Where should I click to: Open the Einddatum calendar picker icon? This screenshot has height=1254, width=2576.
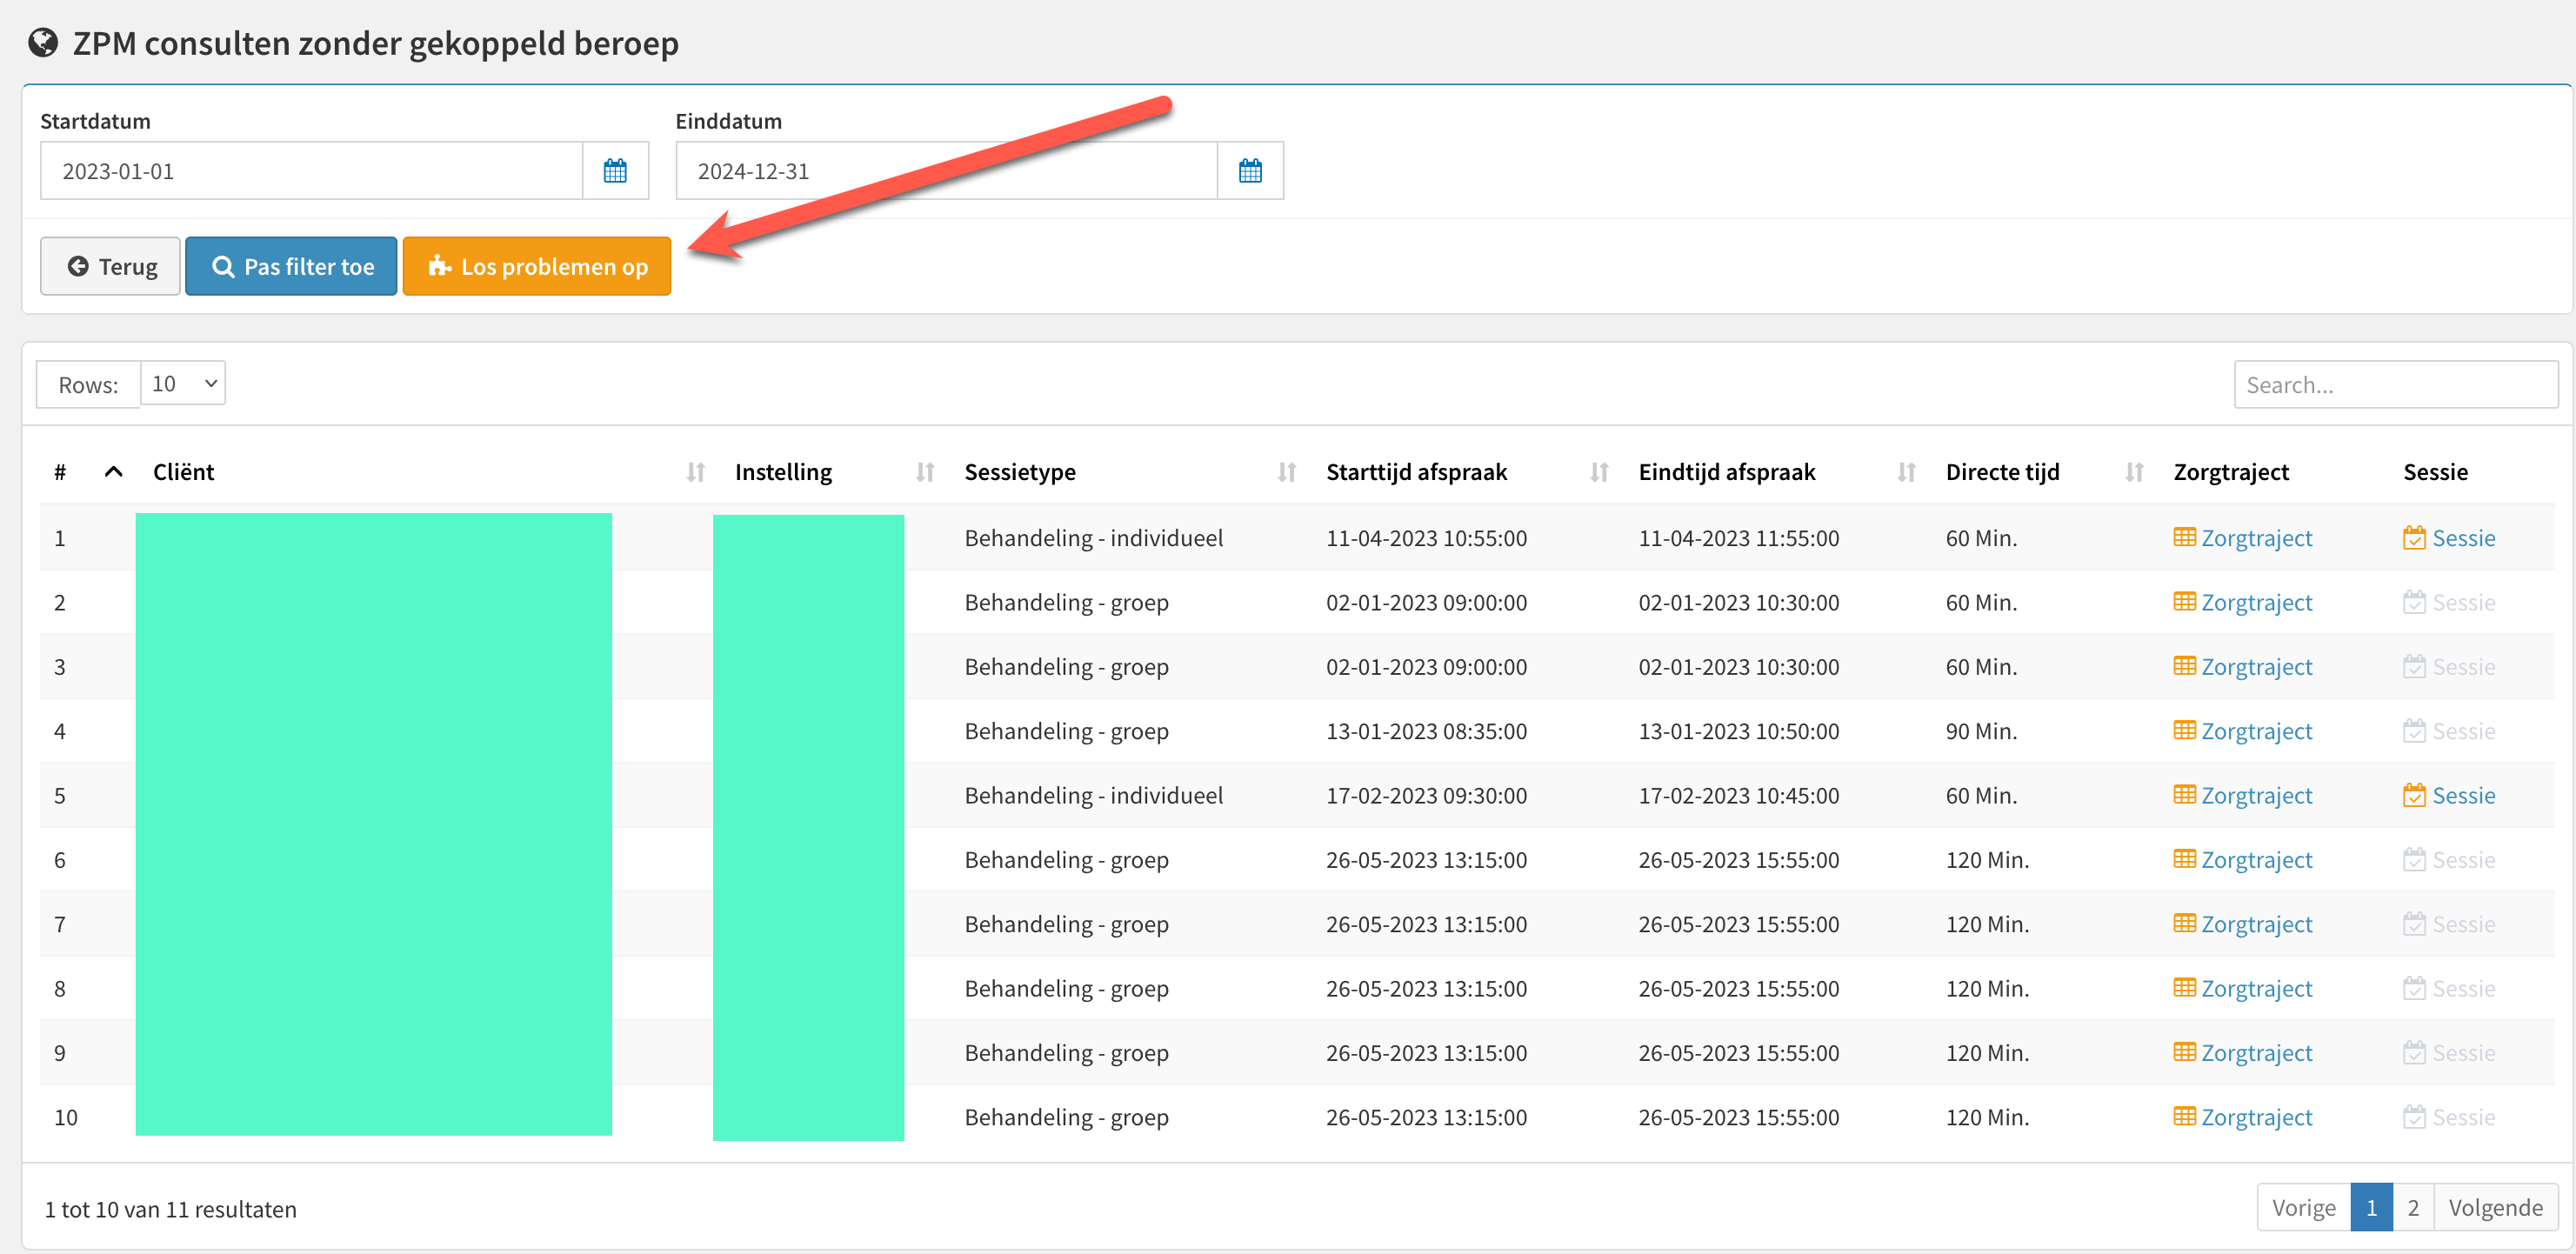1250,171
